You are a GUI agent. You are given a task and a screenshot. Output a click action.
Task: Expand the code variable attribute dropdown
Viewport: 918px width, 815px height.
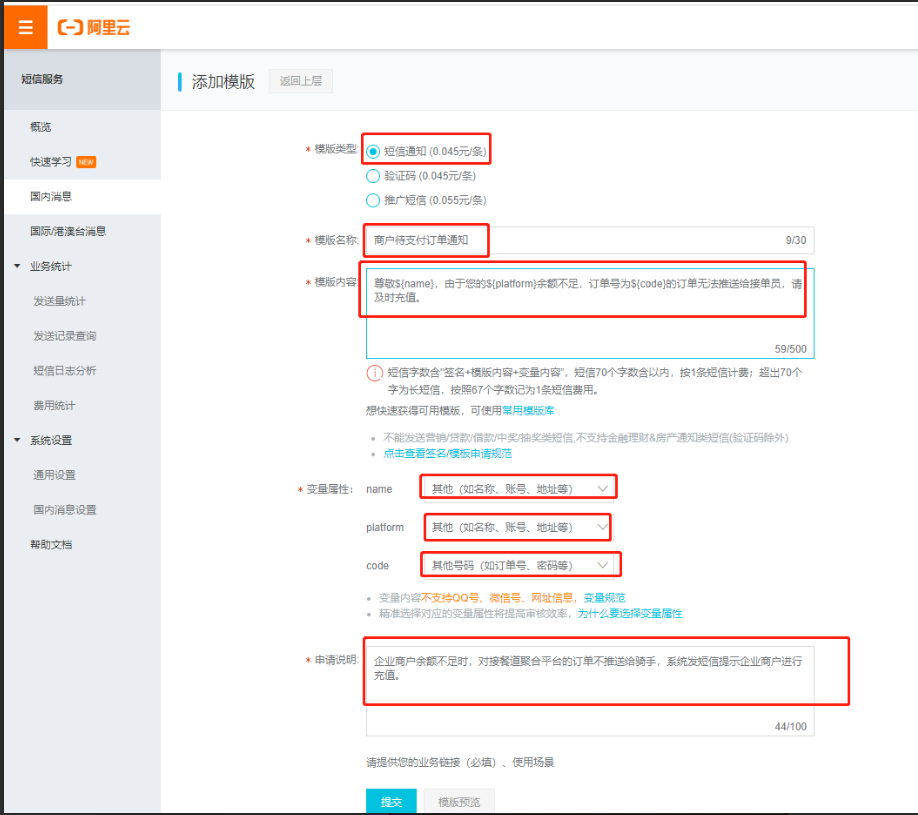coord(518,565)
